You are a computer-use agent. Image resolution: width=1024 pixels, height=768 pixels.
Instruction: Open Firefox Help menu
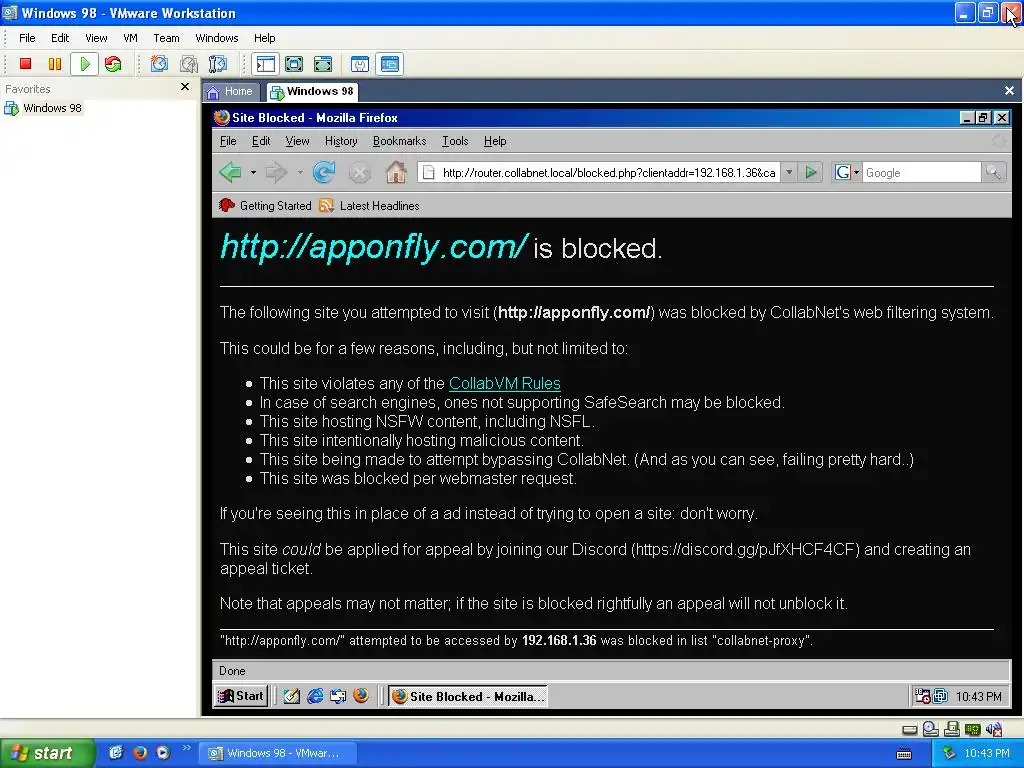[495, 141]
